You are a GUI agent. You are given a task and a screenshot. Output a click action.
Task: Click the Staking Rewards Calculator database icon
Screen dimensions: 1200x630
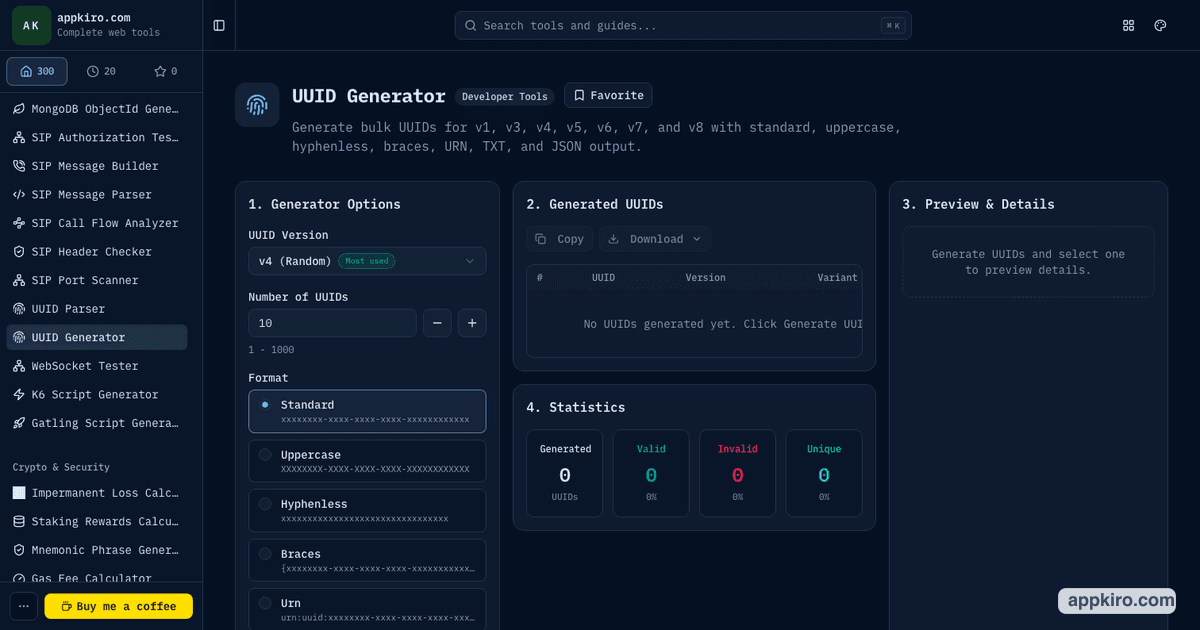pos(19,521)
